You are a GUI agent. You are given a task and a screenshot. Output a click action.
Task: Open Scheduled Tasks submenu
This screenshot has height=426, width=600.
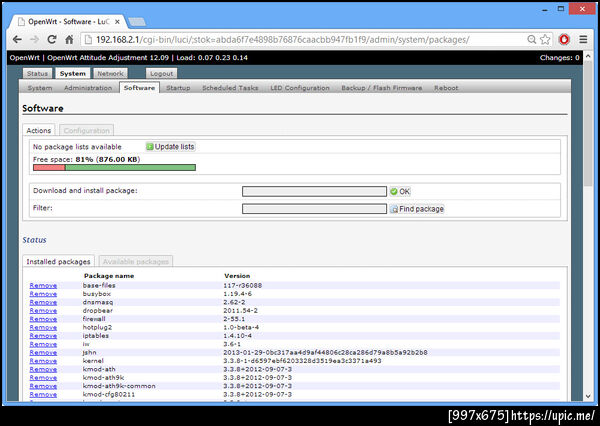click(230, 88)
